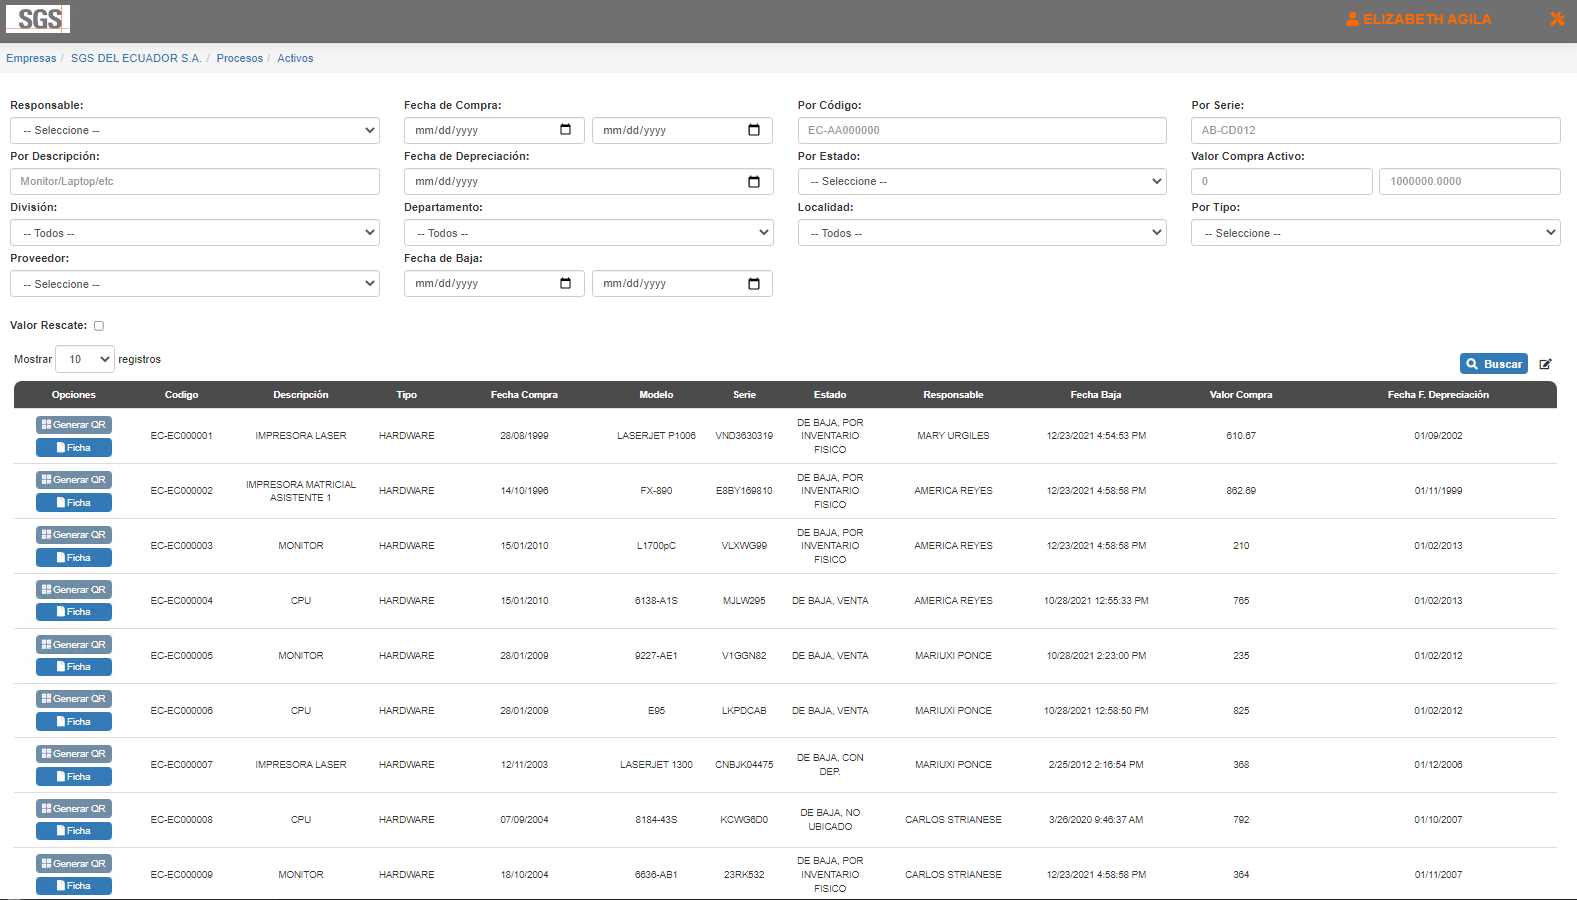Click the ELIZABETH AGILA user profile

coord(1418,19)
